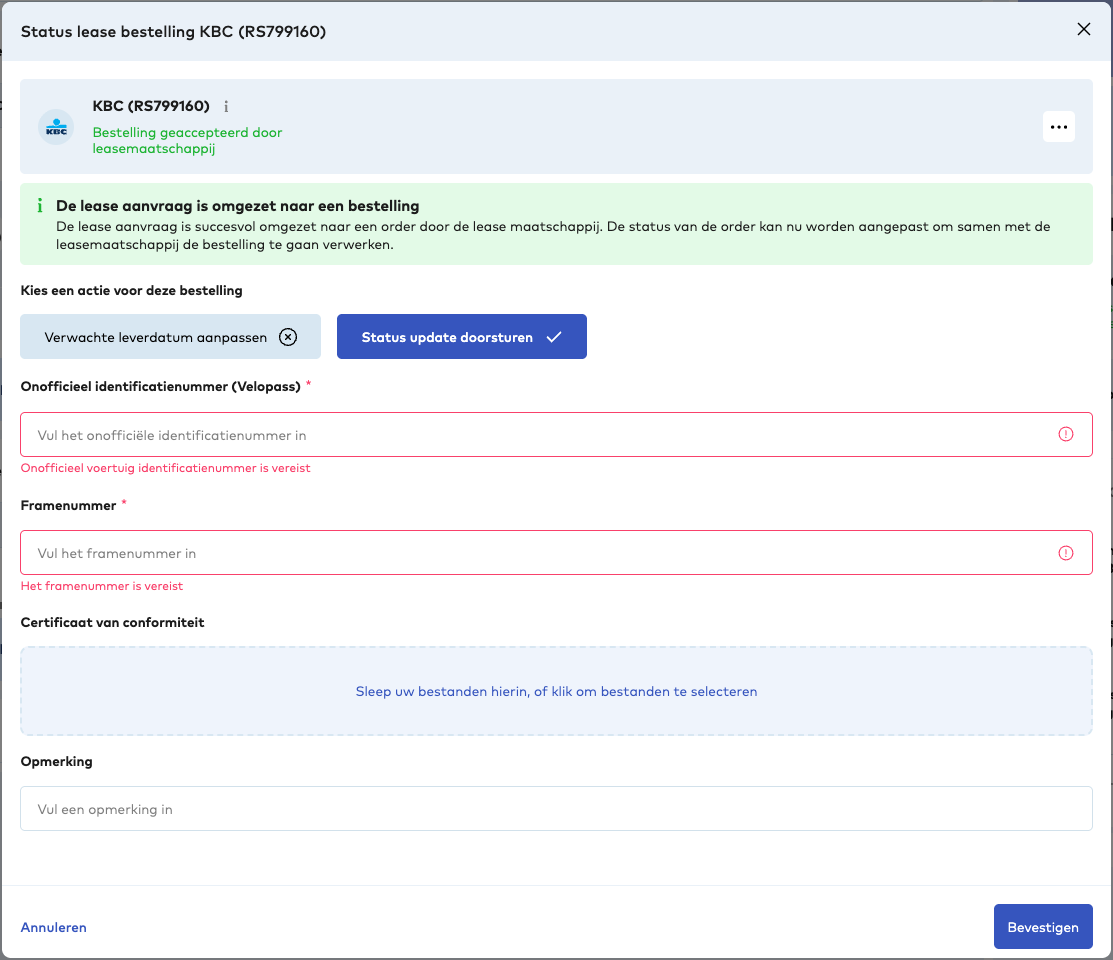Click the checkmark icon on Status update doorsturen
This screenshot has height=960, width=1113.
click(554, 337)
